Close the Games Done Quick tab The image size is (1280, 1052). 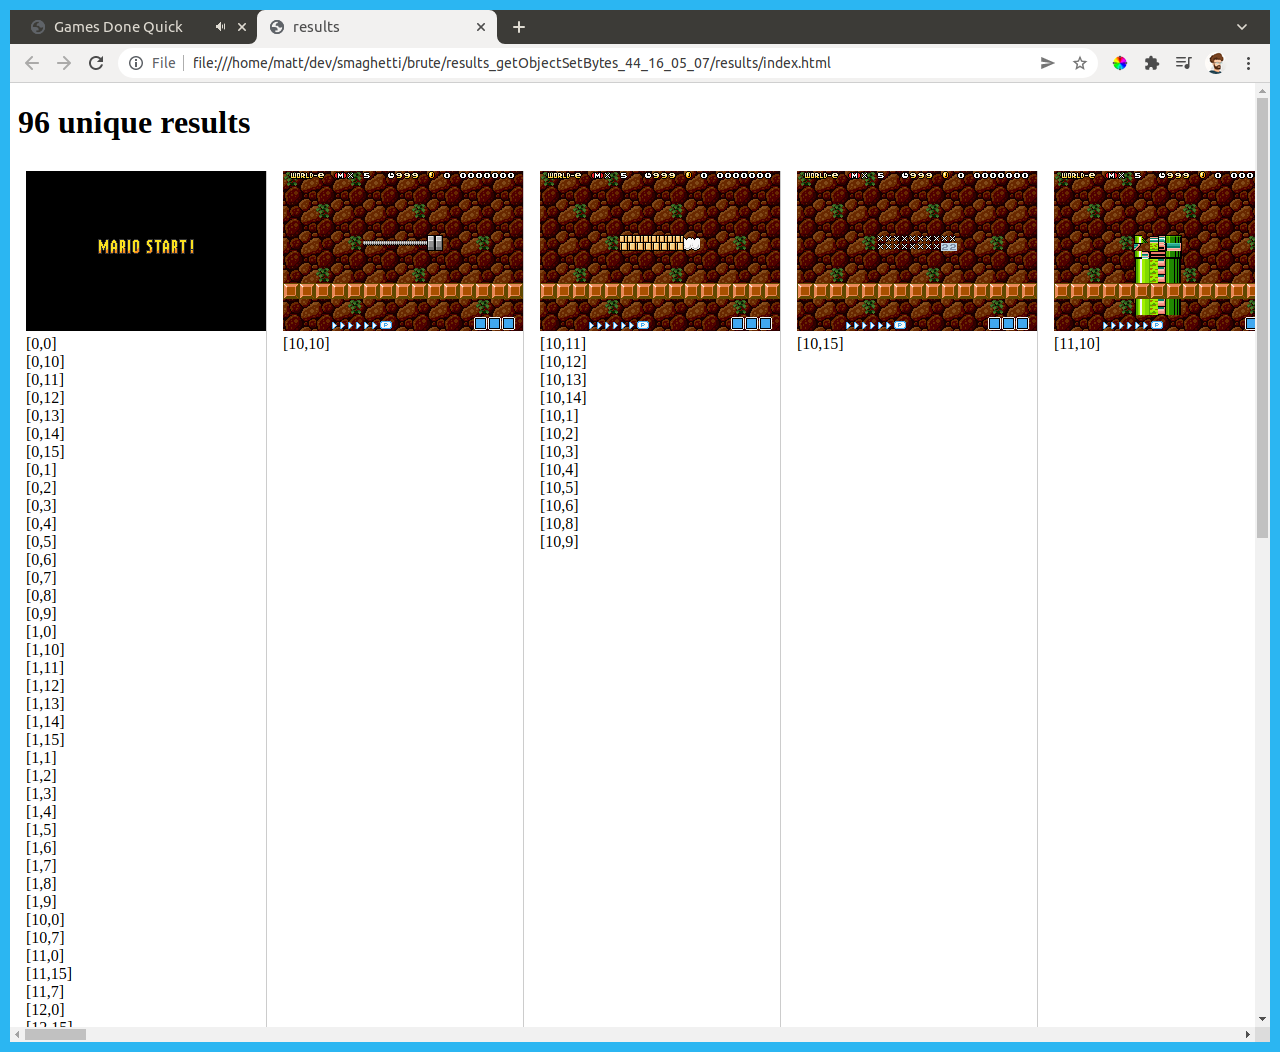(242, 27)
